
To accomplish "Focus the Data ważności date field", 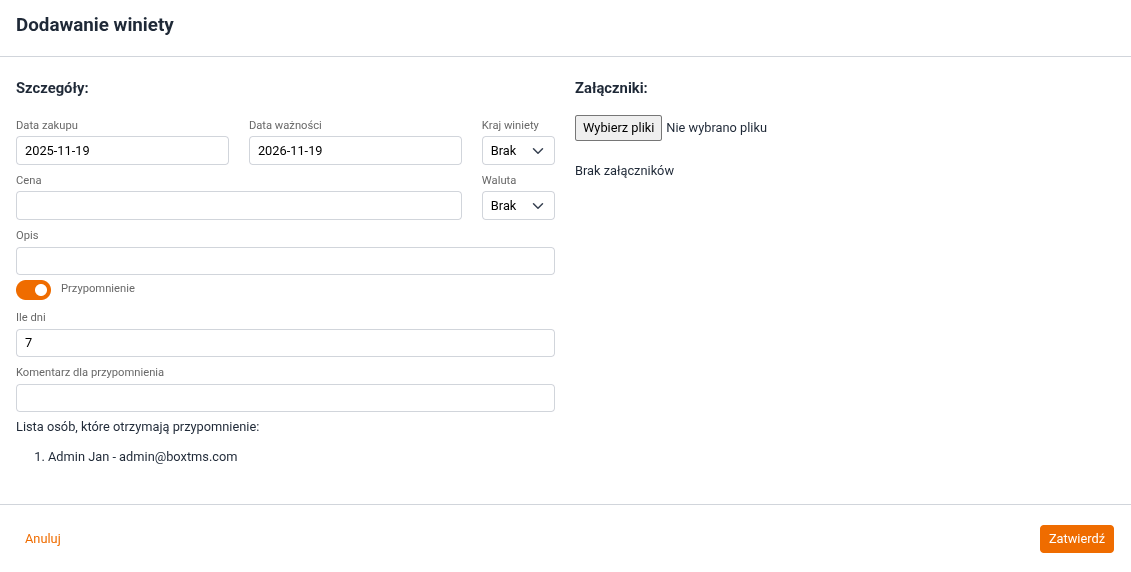I will tap(355, 150).
